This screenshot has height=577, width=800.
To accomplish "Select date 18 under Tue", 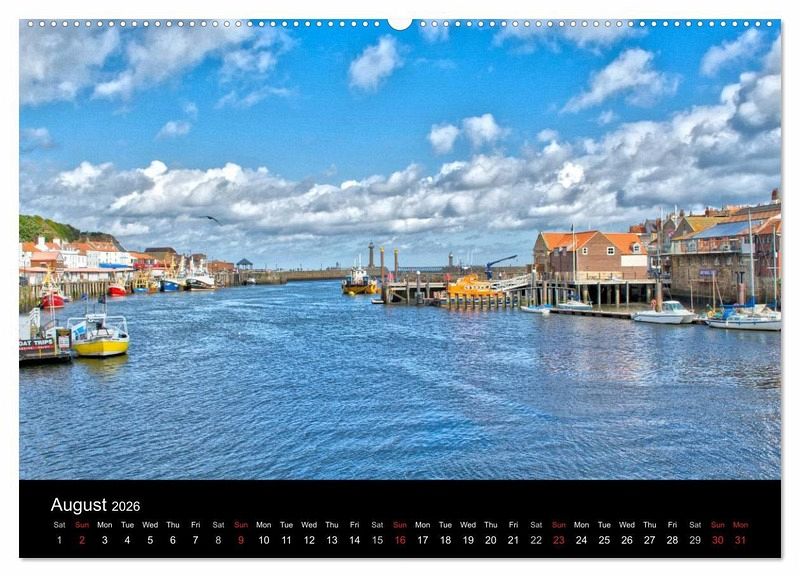I will (x=445, y=540).
